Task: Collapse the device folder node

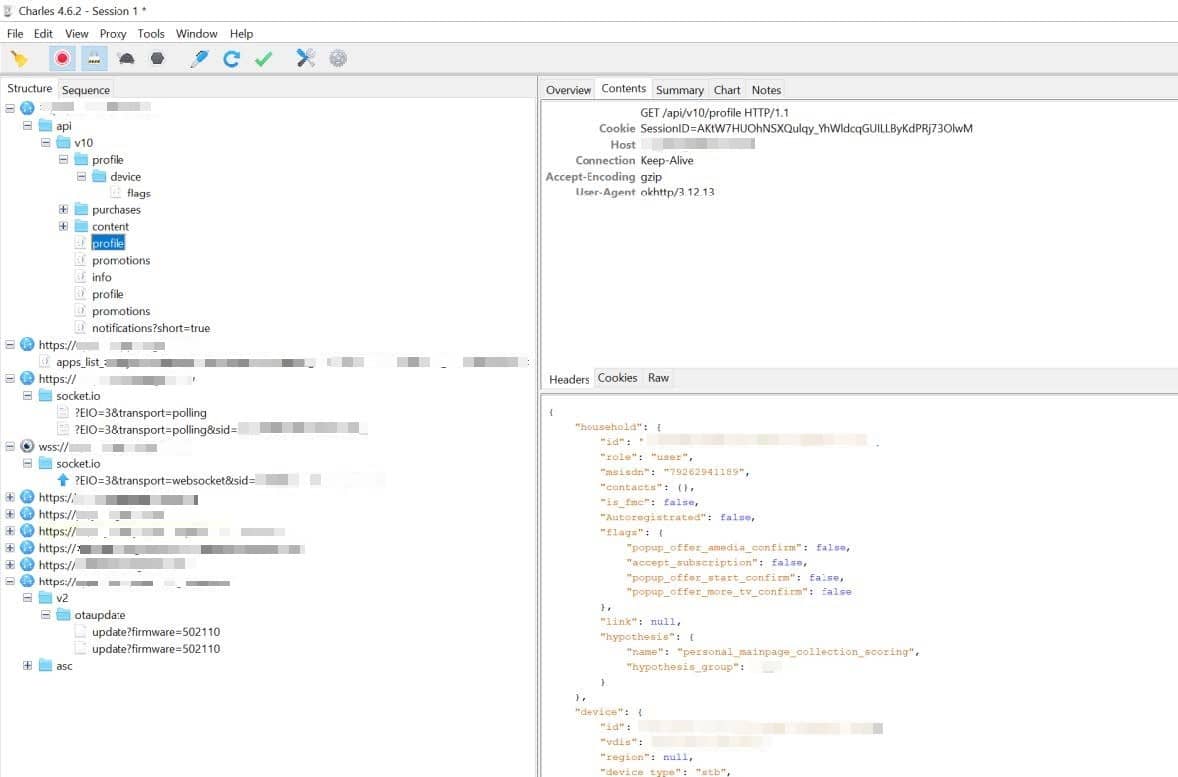Action: (x=82, y=177)
